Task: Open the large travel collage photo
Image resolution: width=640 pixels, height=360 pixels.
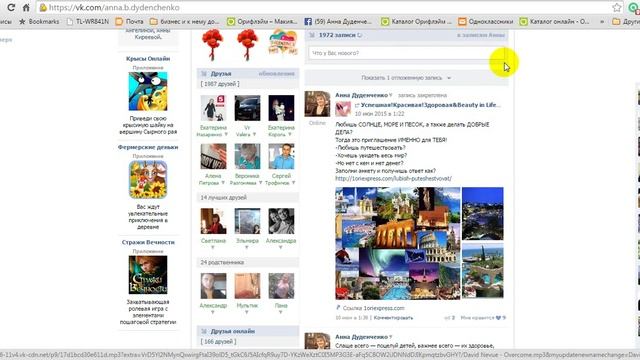Action: pyautogui.click(x=398, y=243)
